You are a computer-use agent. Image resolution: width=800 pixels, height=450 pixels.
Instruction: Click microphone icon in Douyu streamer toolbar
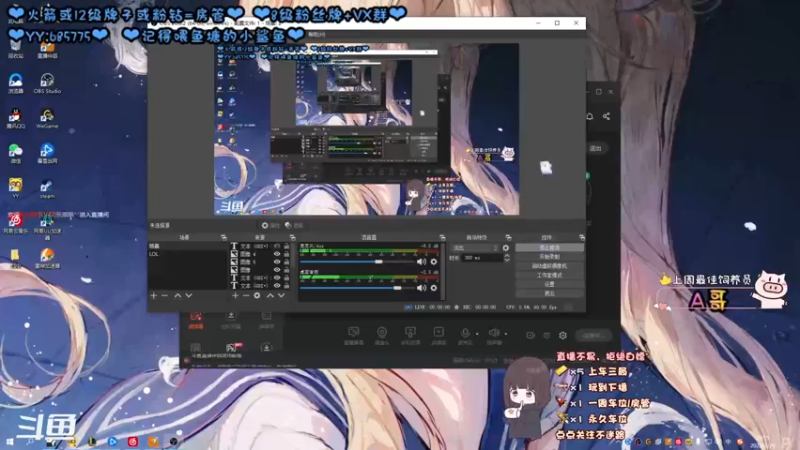(465, 335)
